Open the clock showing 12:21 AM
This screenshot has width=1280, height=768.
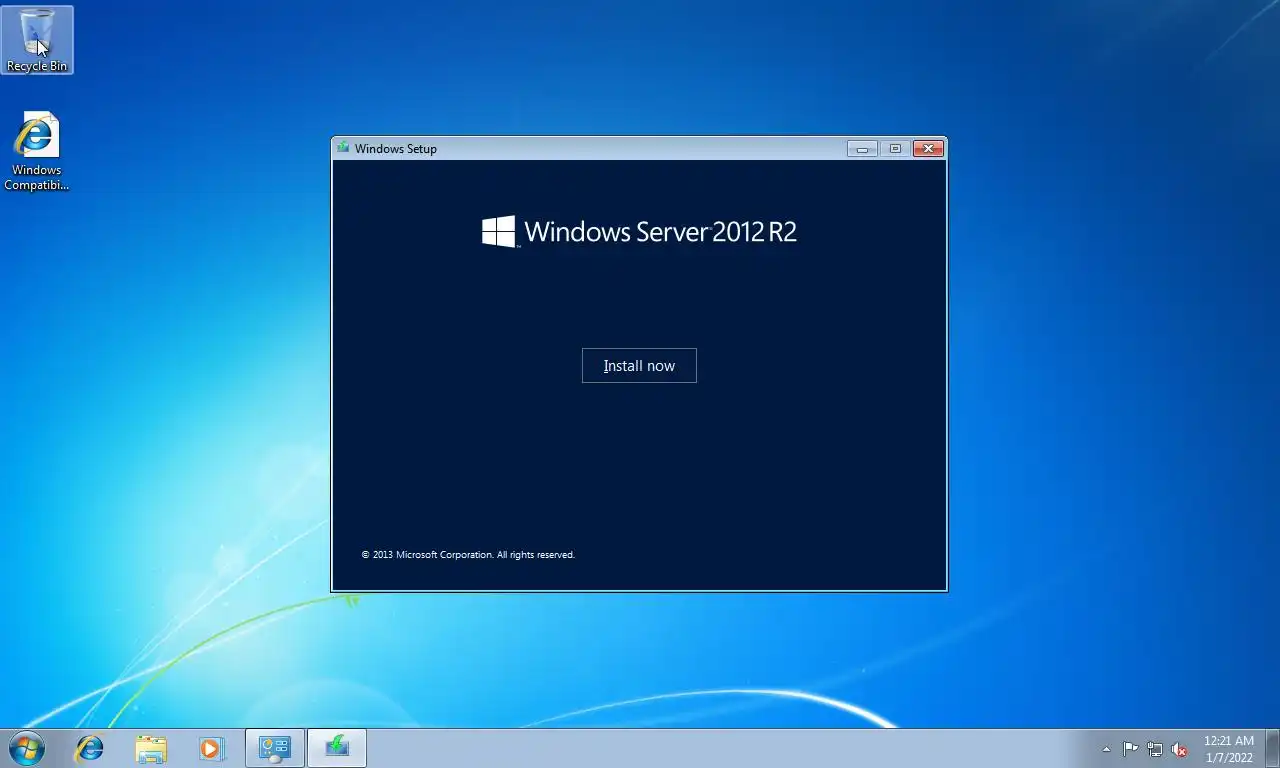click(x=1229, y=749)
